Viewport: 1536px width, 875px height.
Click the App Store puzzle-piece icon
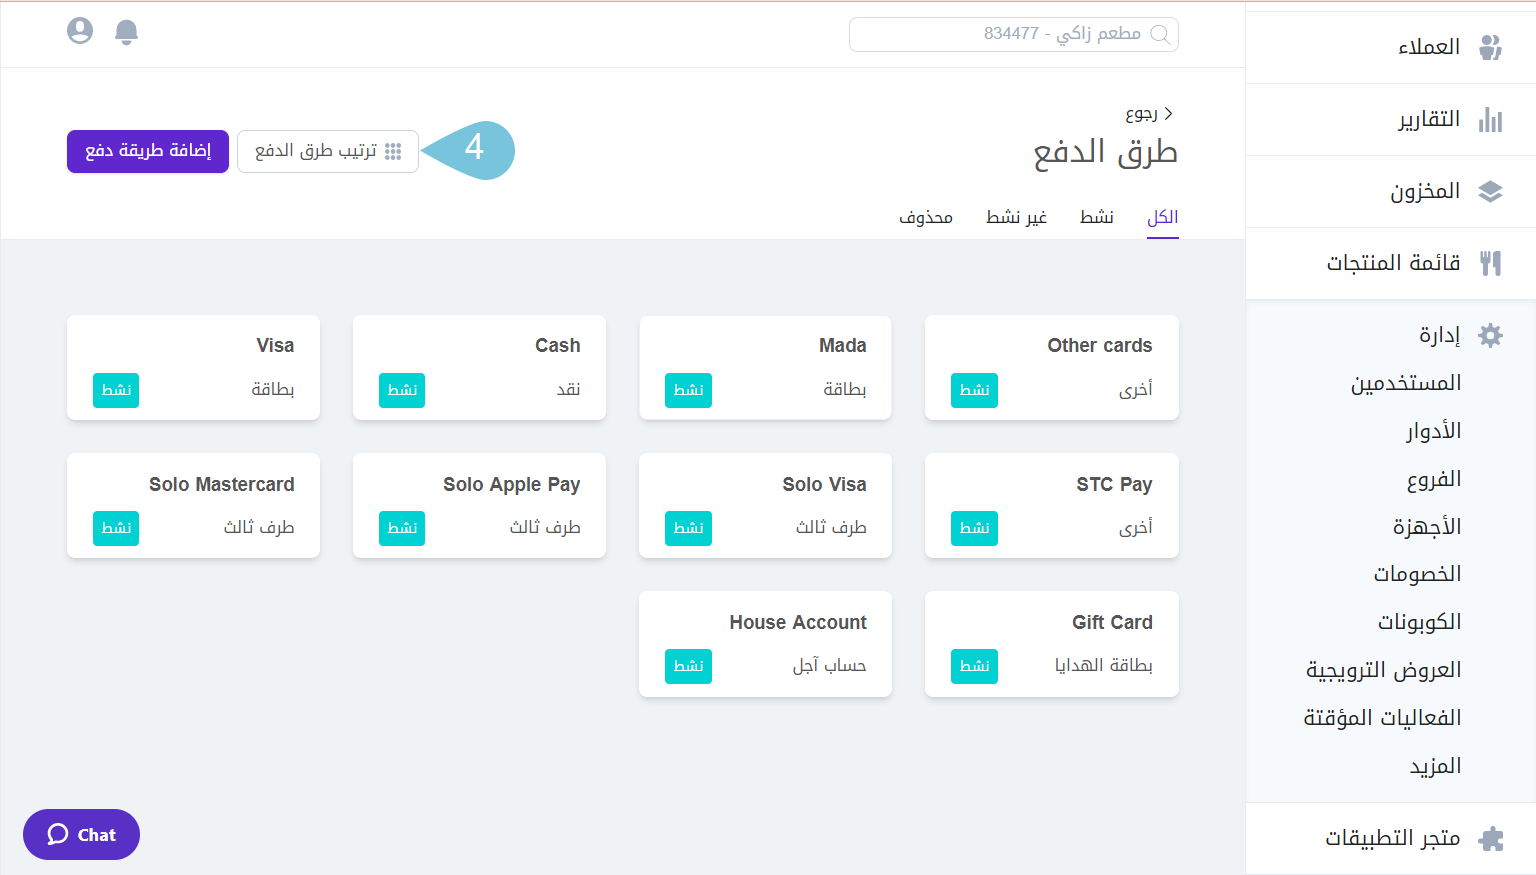(1489, 838)
